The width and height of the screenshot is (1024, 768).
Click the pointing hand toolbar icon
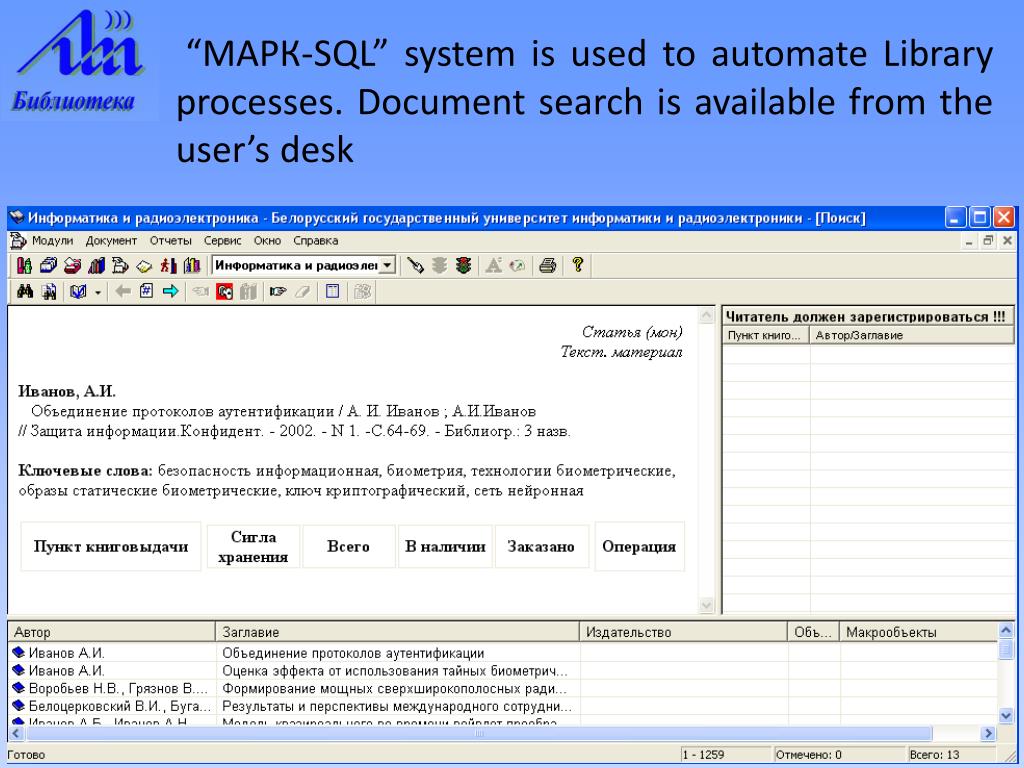[x=277, y=292]
